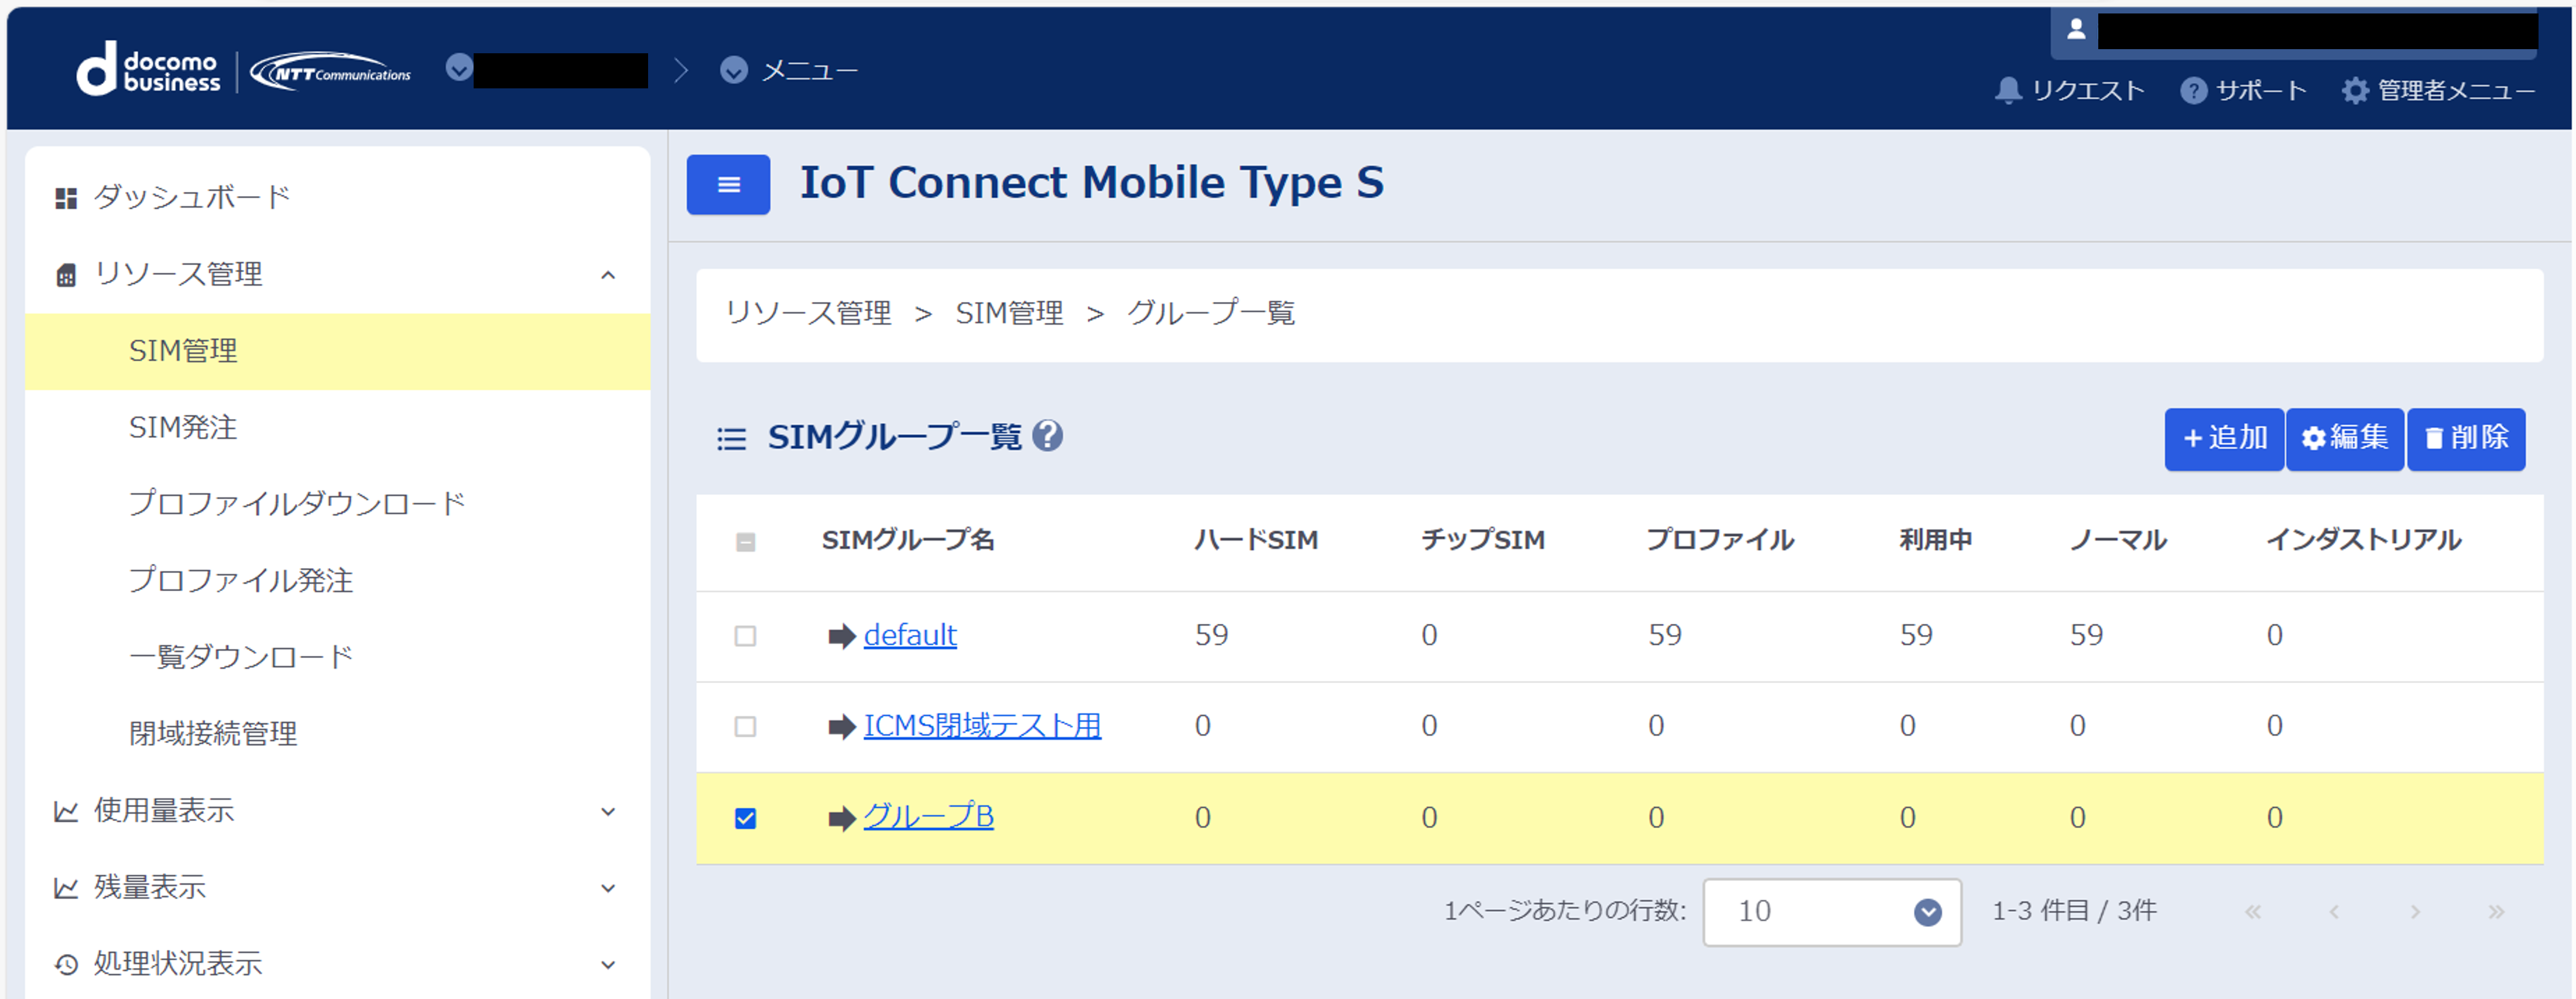Click the 削除 delete button
This screenshot has height=999, width=2576.
point(2465,438)
